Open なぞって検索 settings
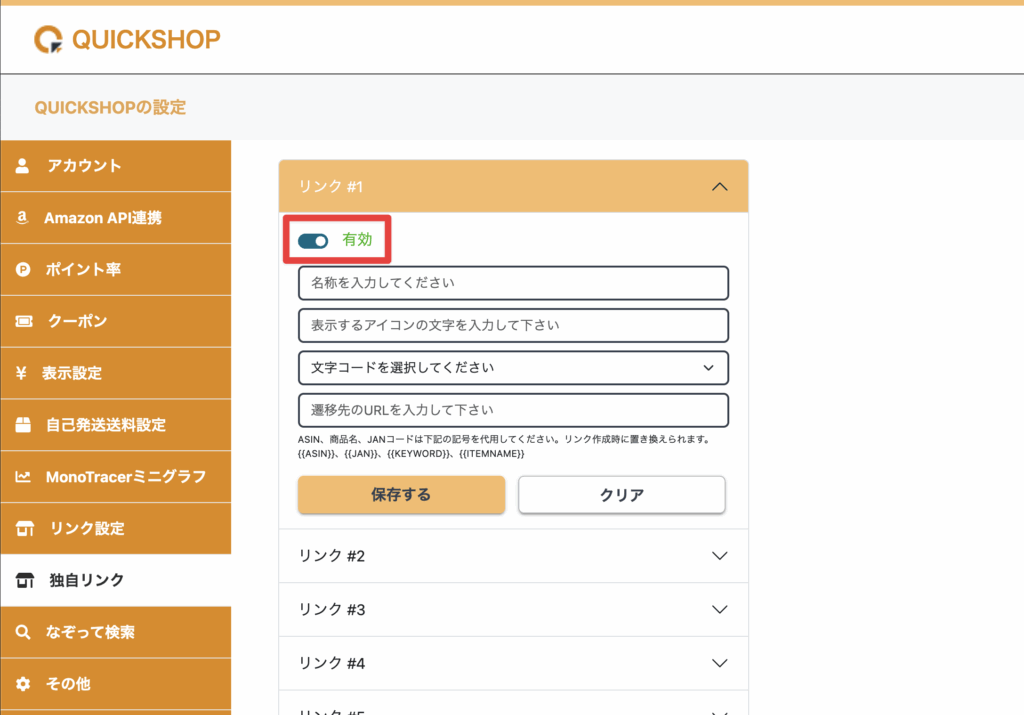The width and height of the screenshot is (1024, 715). [x=116, y=632]
